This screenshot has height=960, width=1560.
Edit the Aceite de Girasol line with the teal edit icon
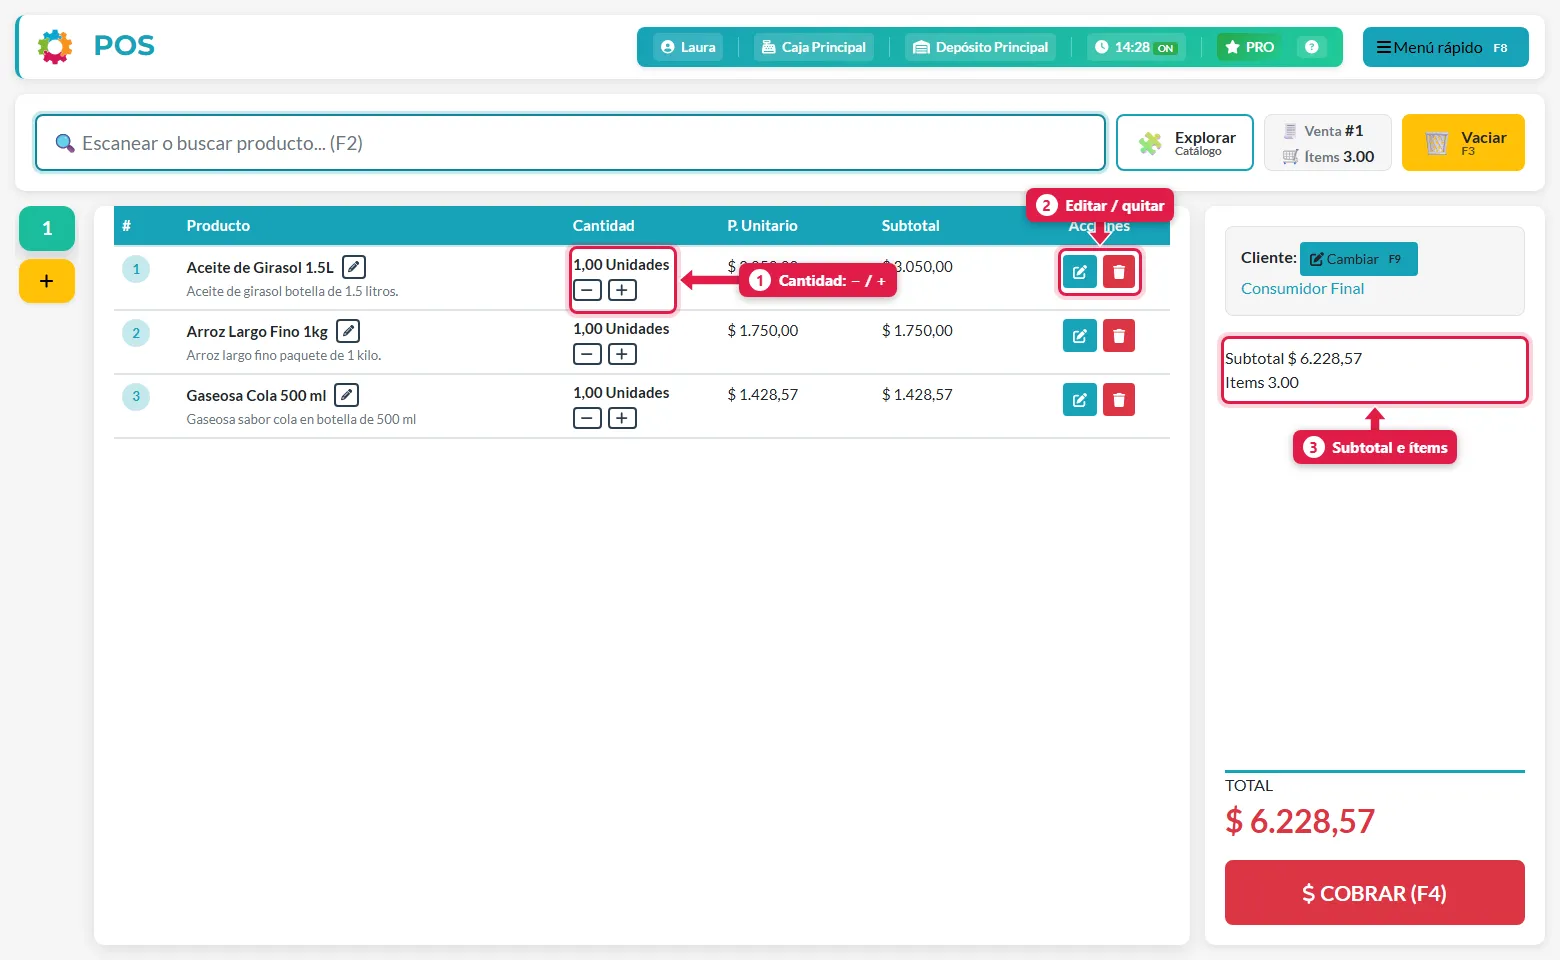pos(1080,272)
